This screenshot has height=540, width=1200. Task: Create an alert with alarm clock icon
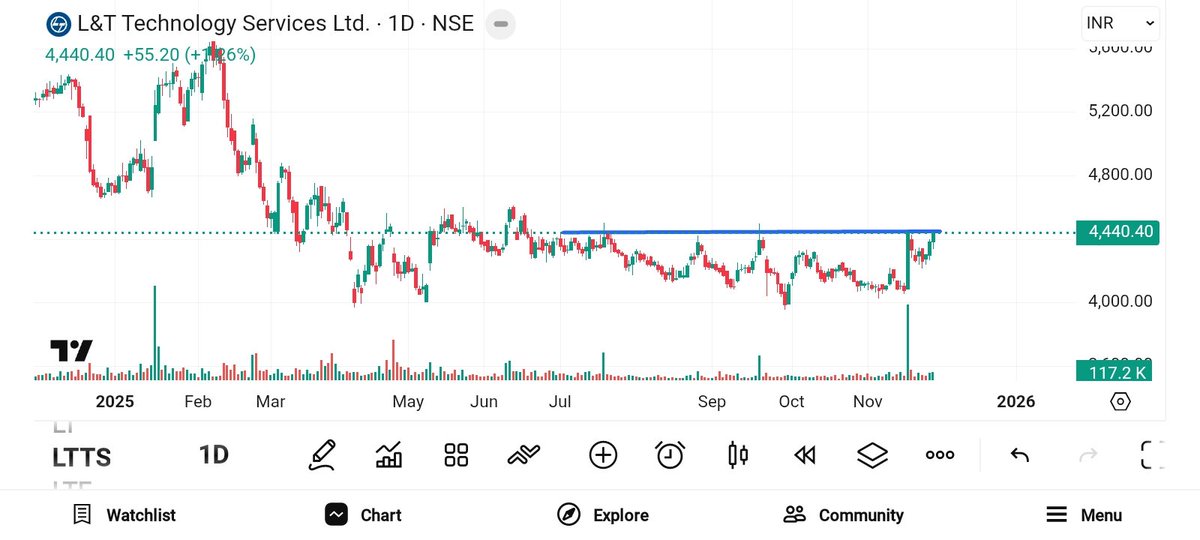point(670,455)
